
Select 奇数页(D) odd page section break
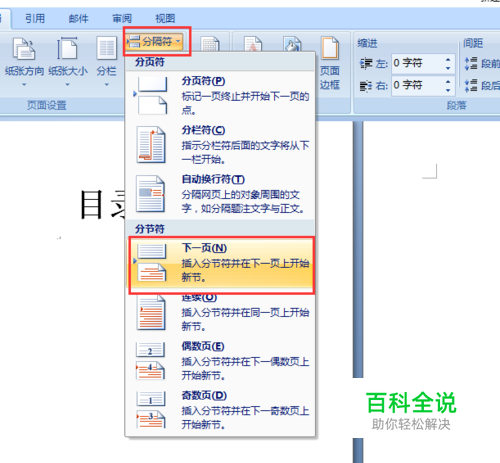pos(220,410)
